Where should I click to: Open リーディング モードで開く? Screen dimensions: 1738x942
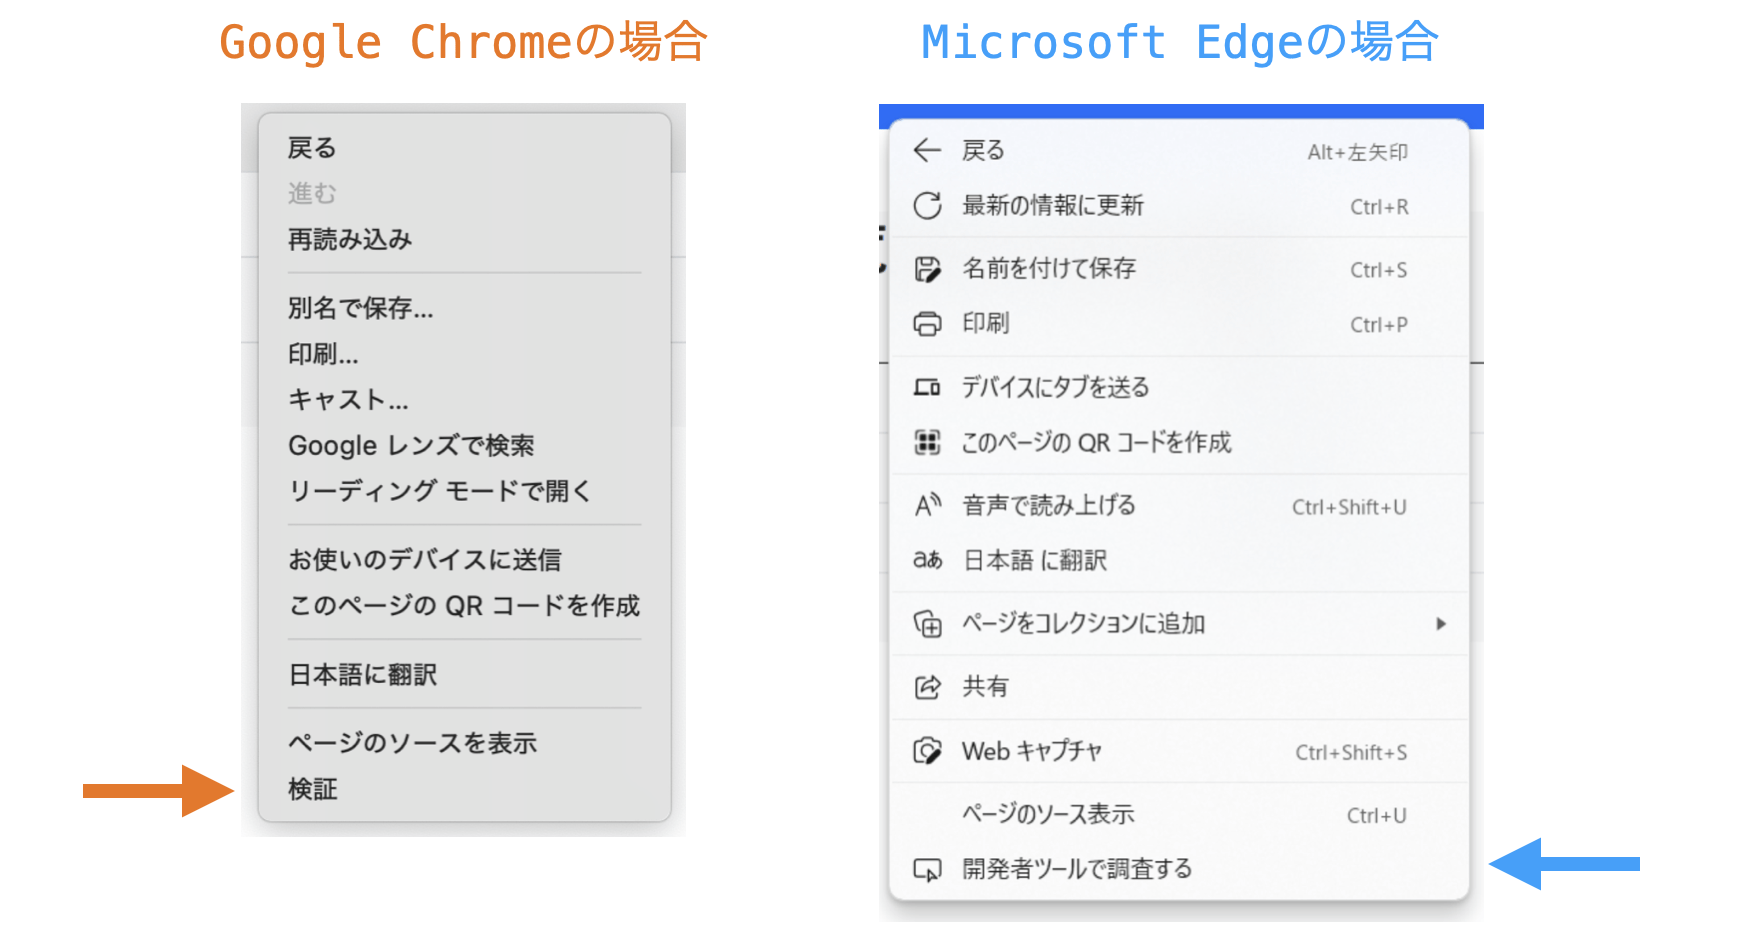pos(440,491)
